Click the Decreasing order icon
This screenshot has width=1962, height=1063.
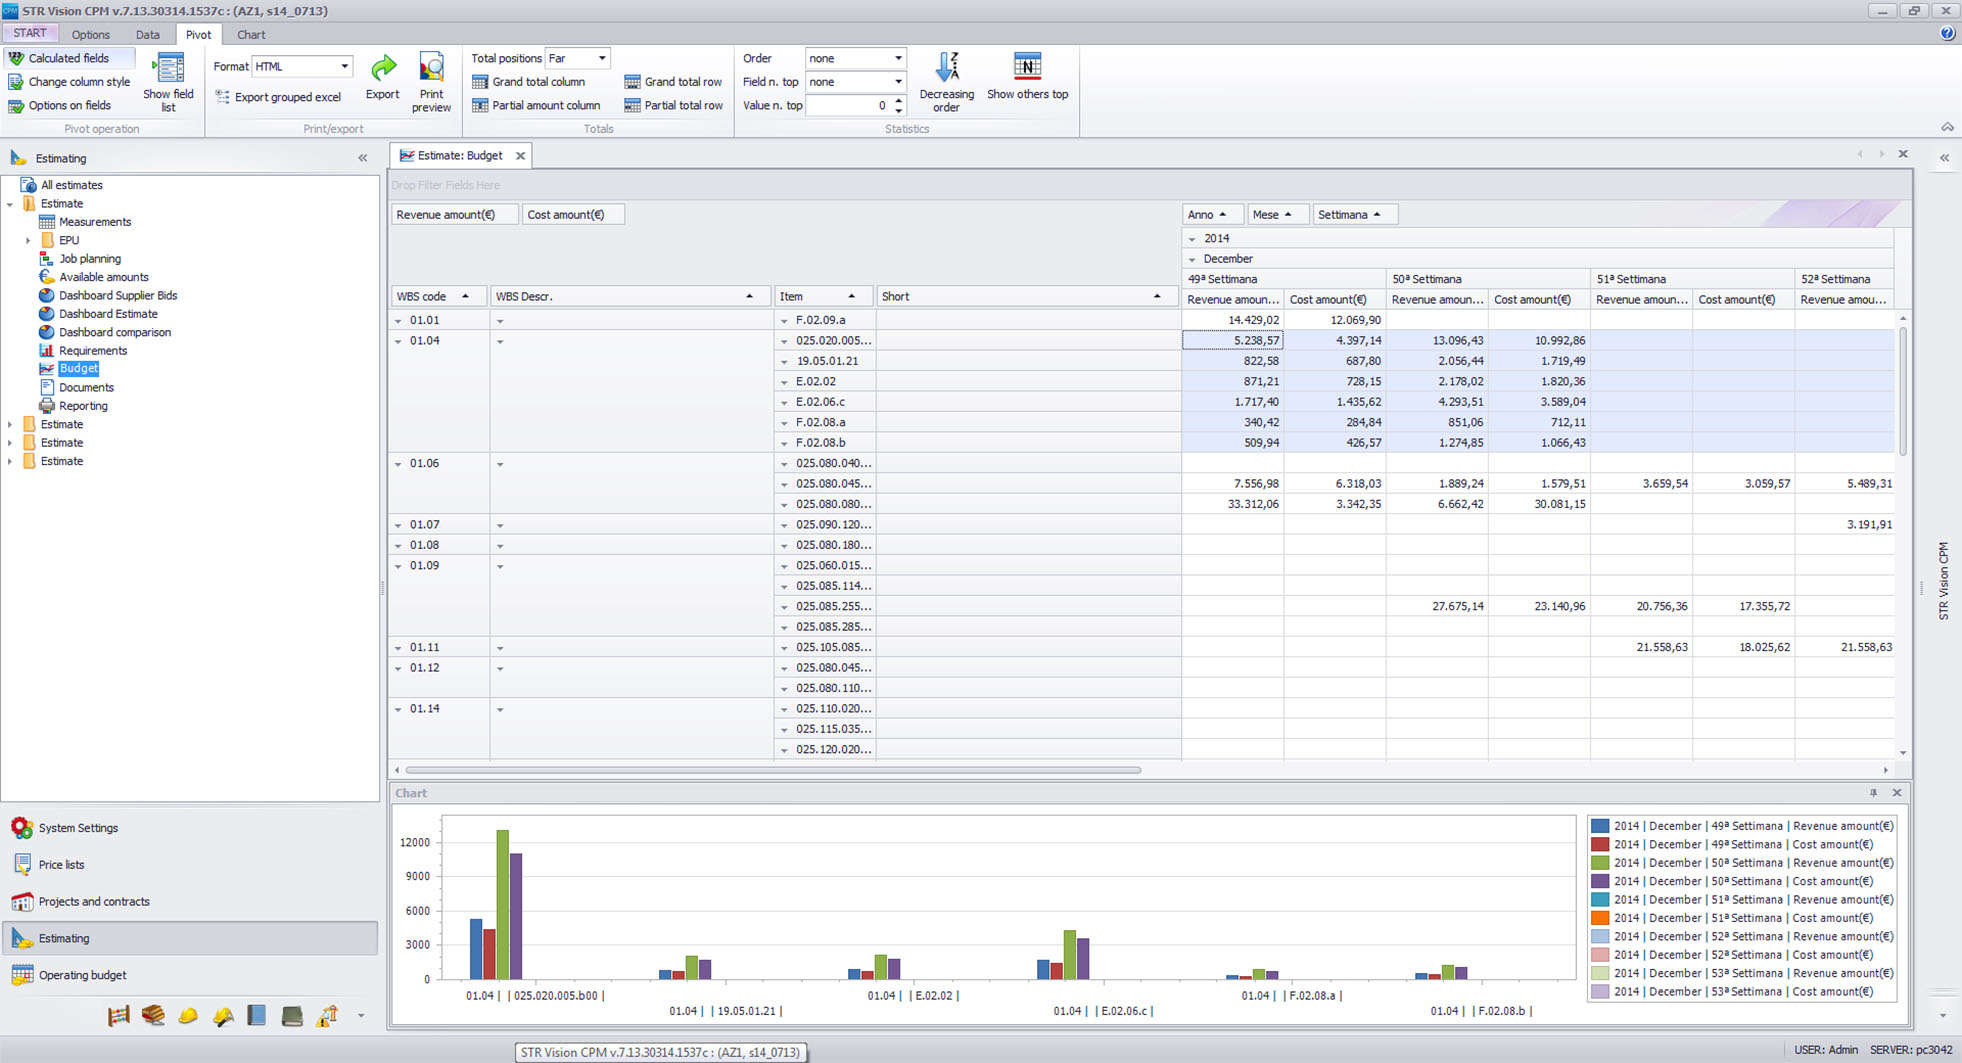(x=946, y=68)
